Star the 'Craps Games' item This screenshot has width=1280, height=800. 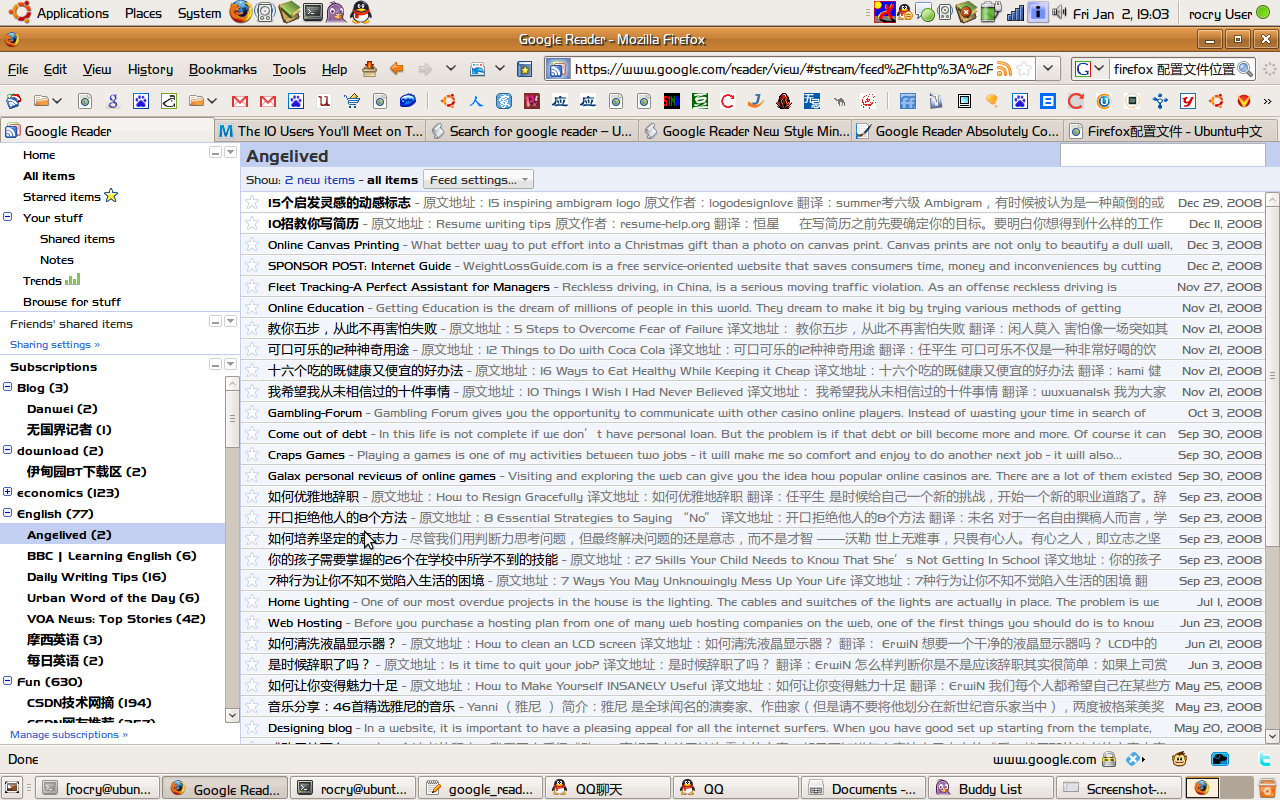[253, 455]
